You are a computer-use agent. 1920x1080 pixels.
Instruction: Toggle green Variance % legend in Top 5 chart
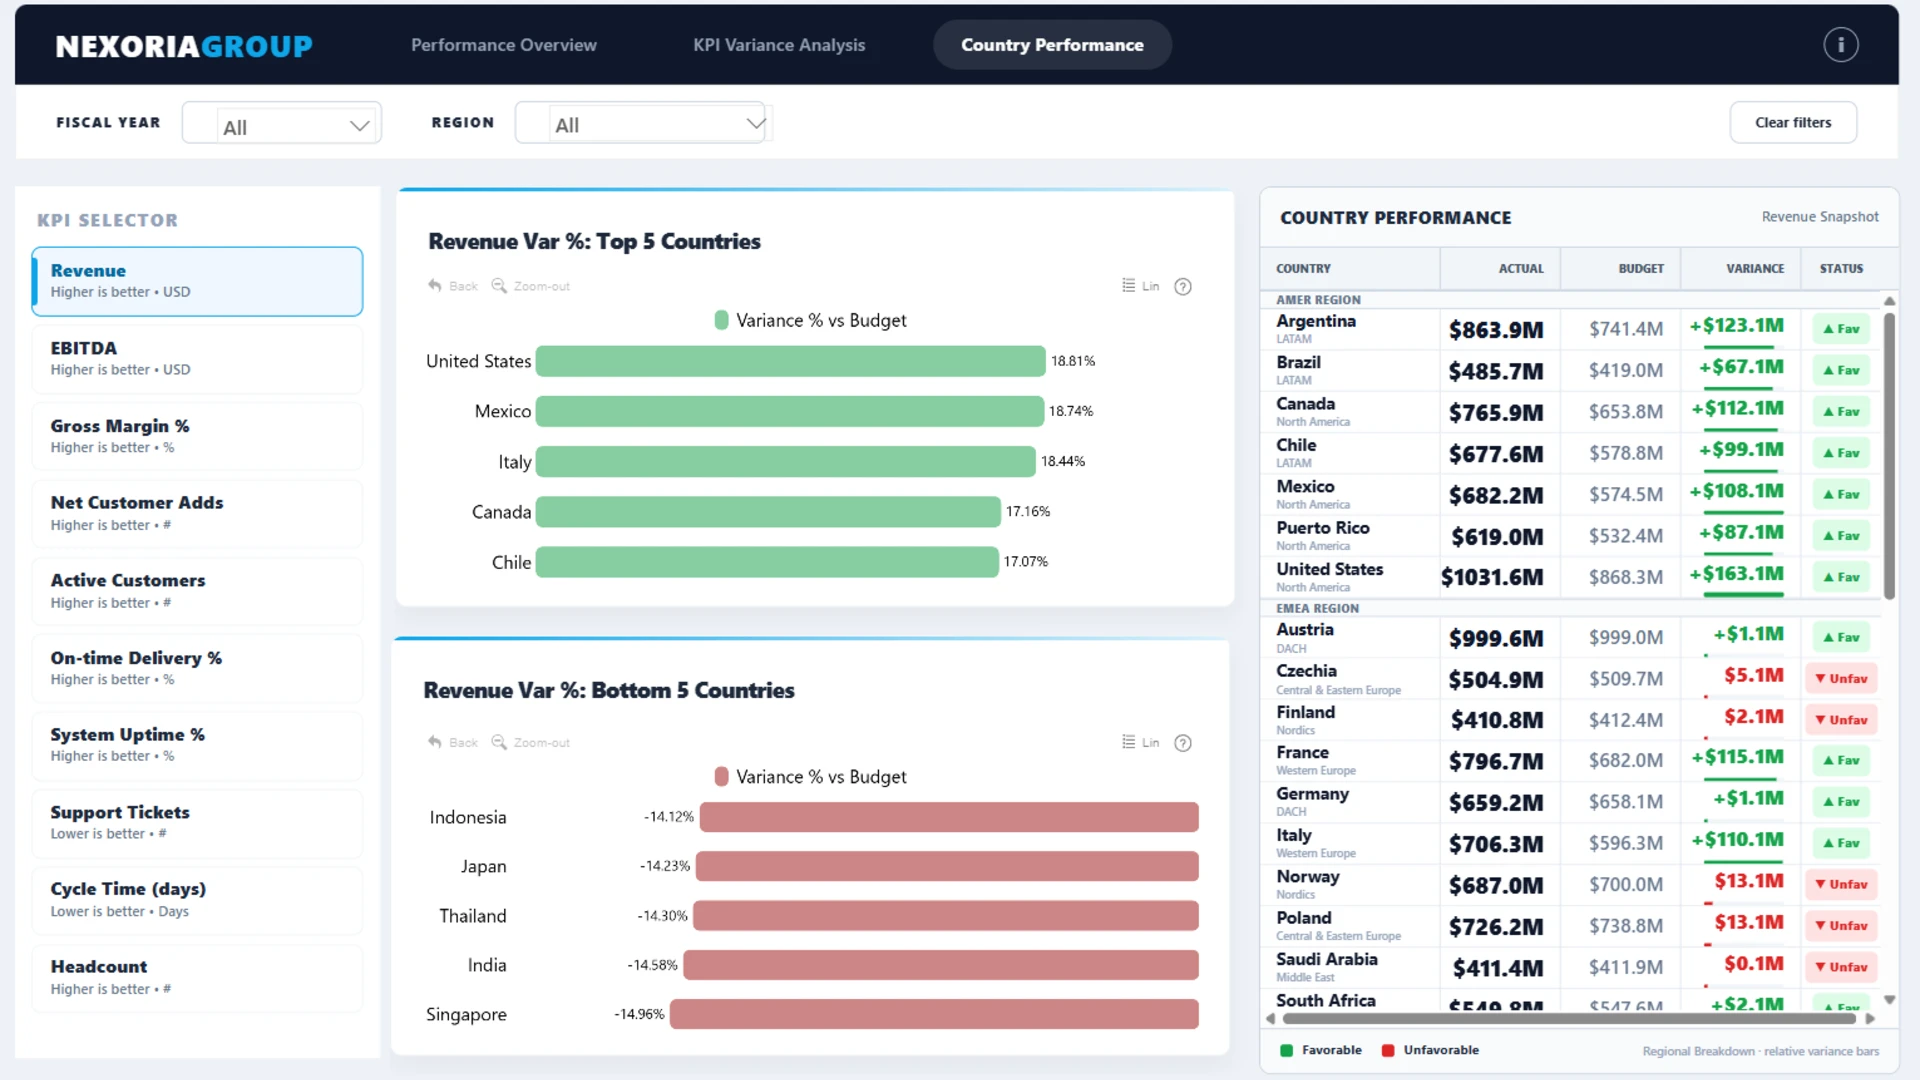[721, 320]
